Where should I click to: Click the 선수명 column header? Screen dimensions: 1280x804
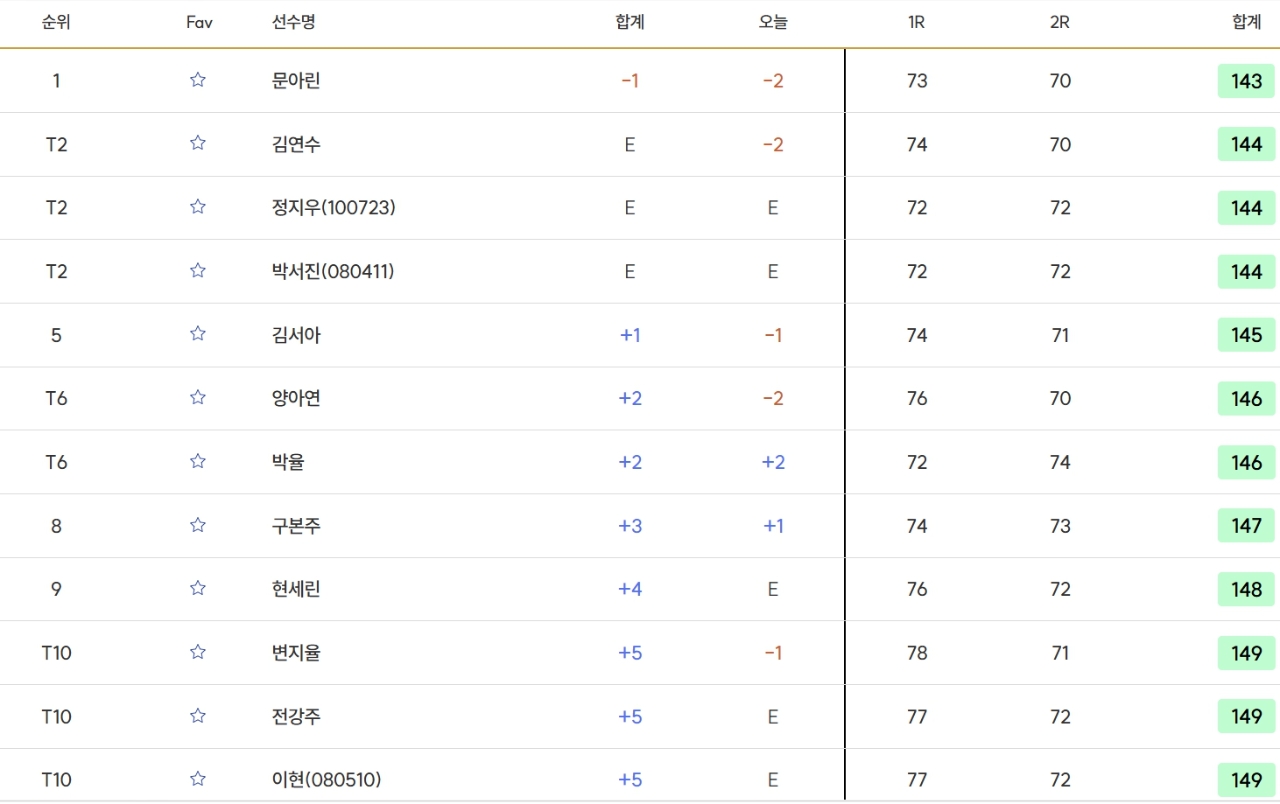(x=293, y=23)
